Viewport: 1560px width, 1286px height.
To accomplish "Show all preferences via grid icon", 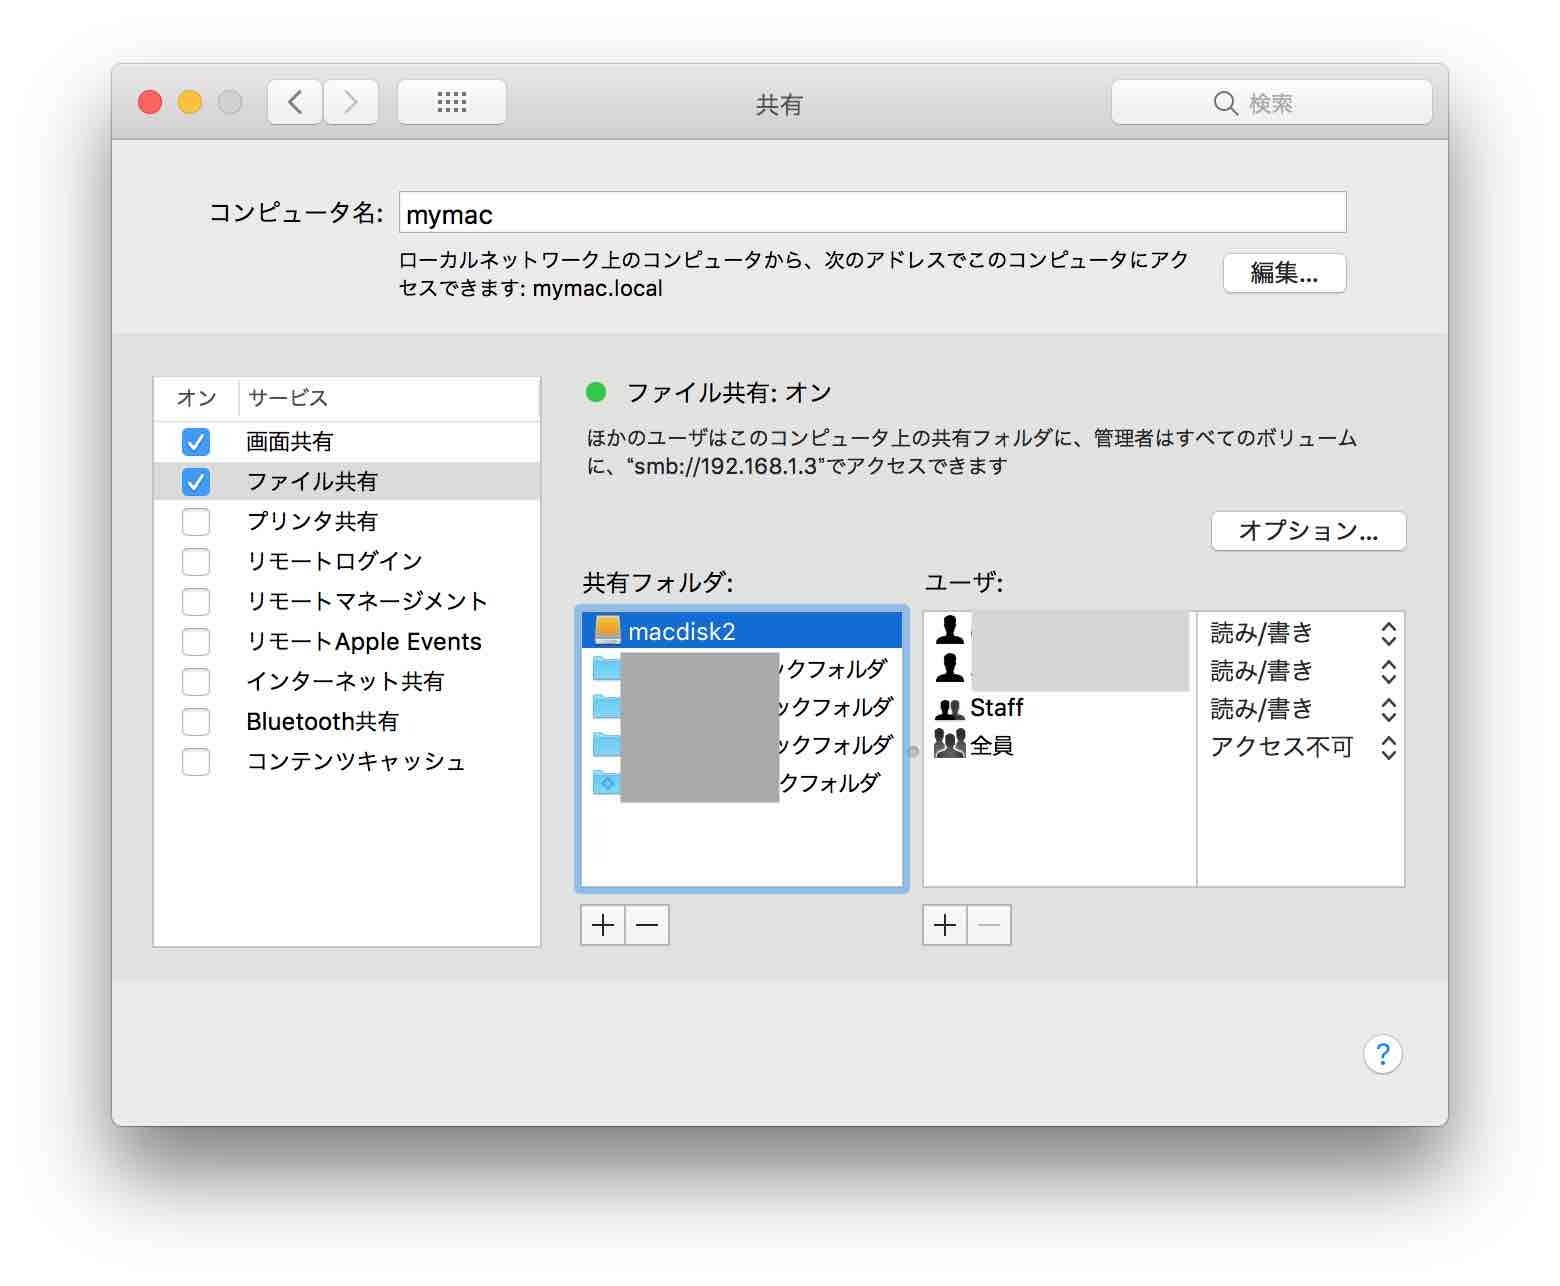I will [x=452, y=102].
